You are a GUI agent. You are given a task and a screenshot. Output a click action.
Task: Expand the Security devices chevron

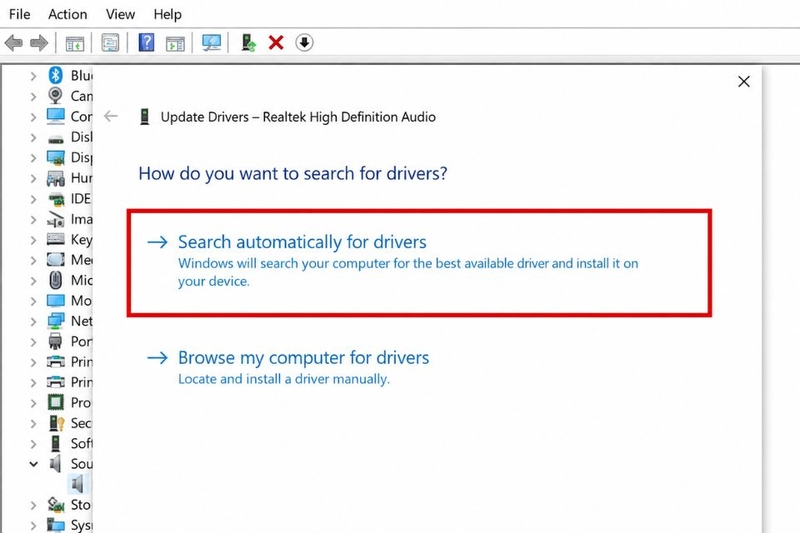click(33, 423)
